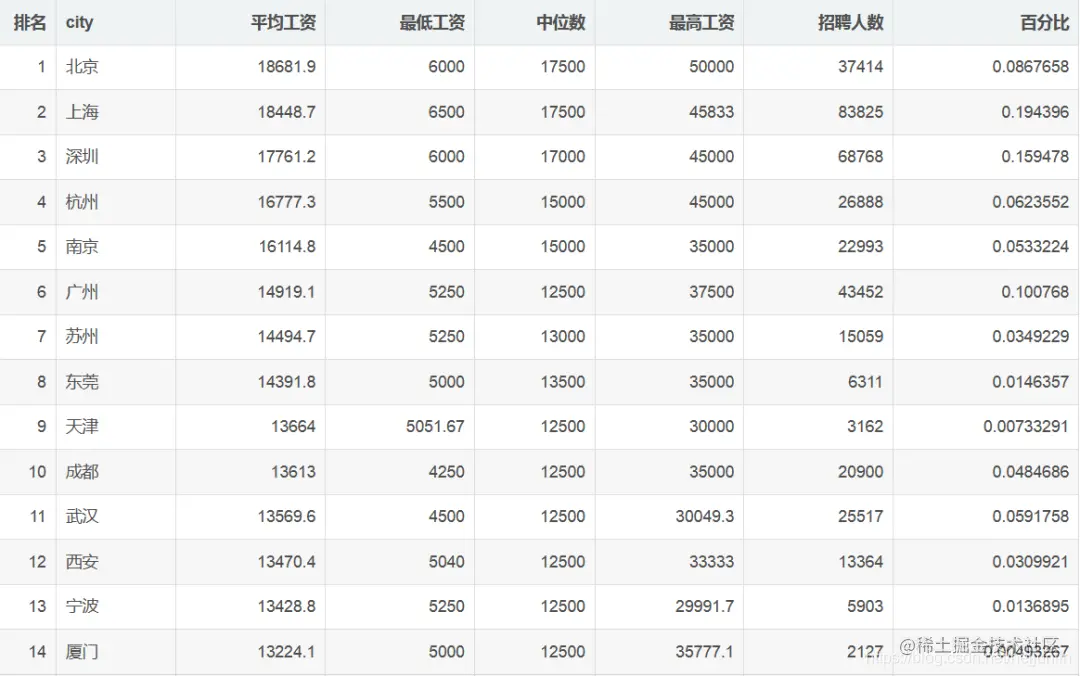Click recruitment count 3162
The width and height of the screenshot is (1080, 676).
pos(865,427)
